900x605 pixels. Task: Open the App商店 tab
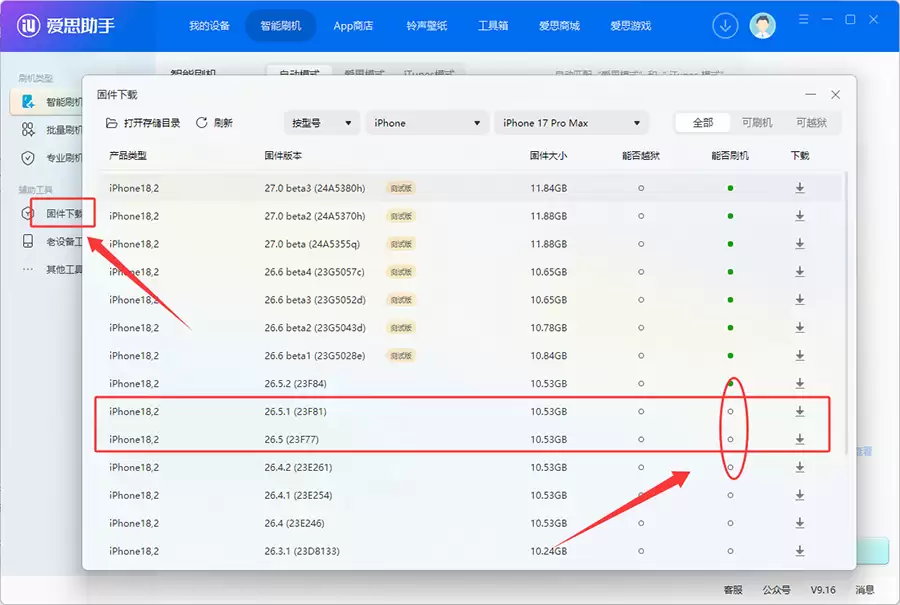353,26
